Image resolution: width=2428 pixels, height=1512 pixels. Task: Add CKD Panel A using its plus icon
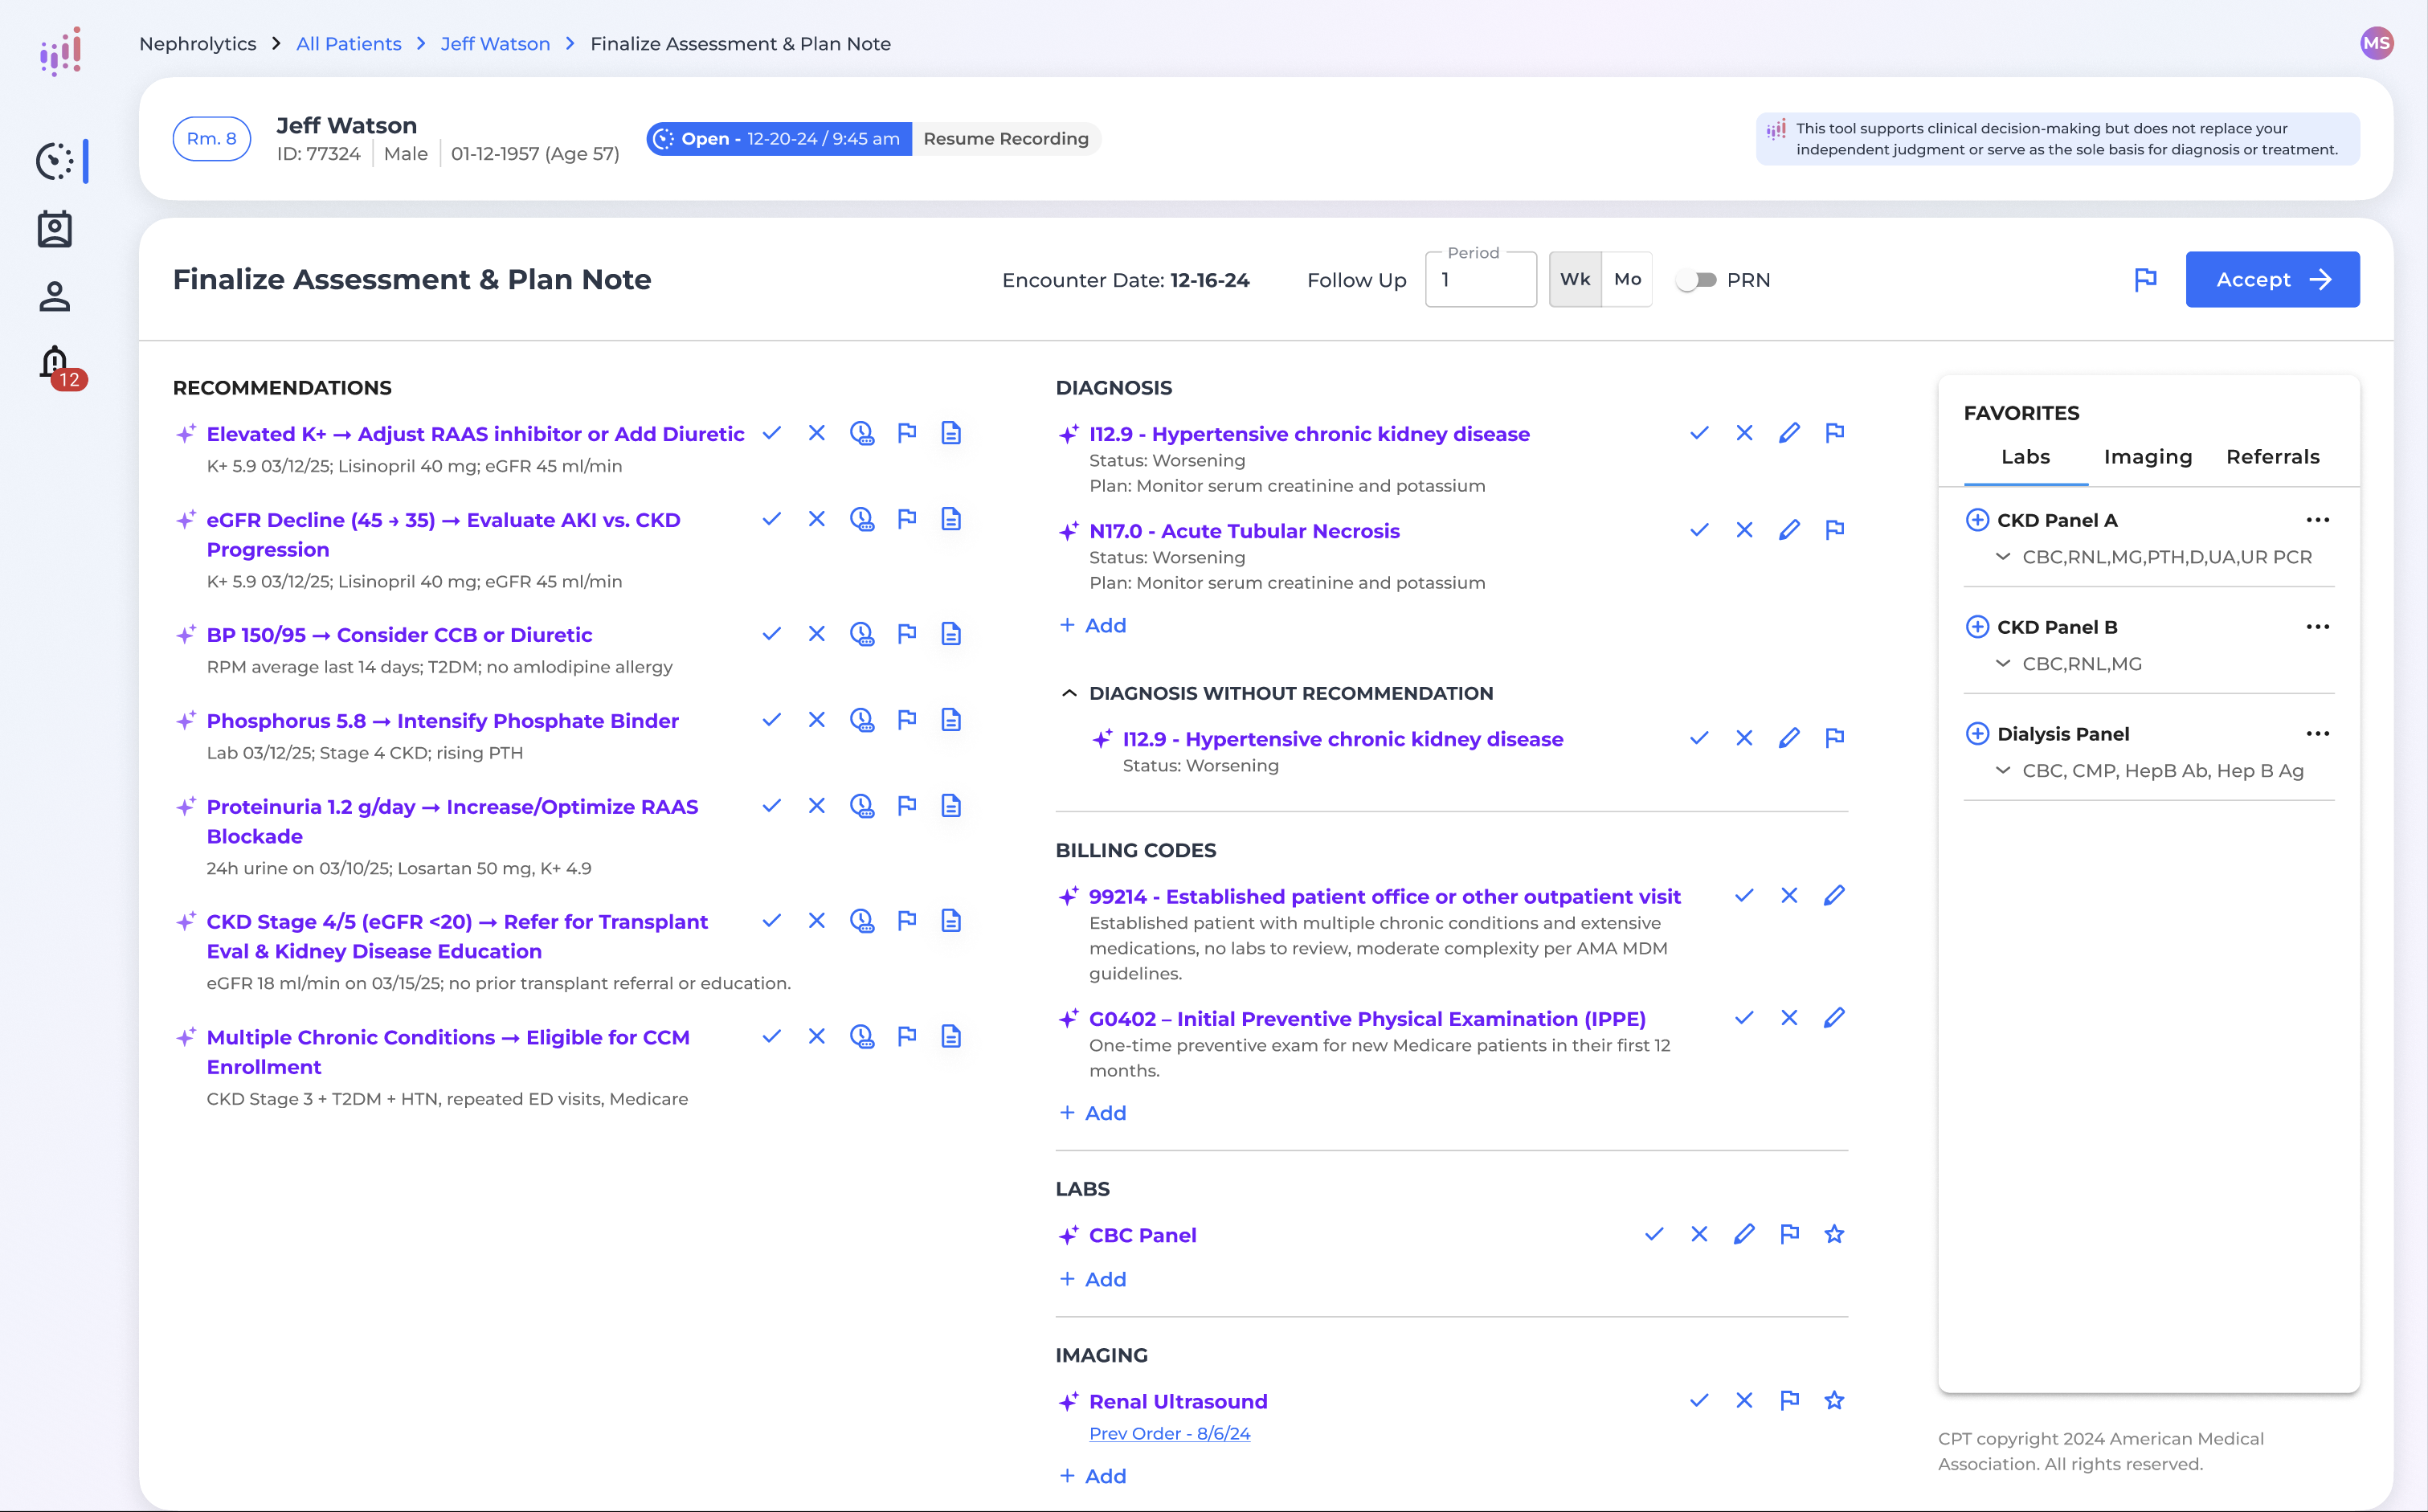pos(1977,520)
